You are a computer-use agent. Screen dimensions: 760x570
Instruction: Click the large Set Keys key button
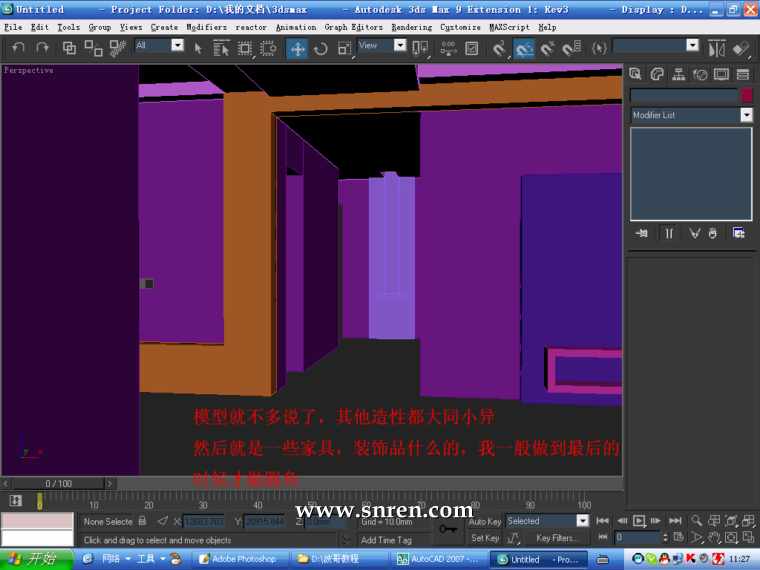[x=447, y=529]
